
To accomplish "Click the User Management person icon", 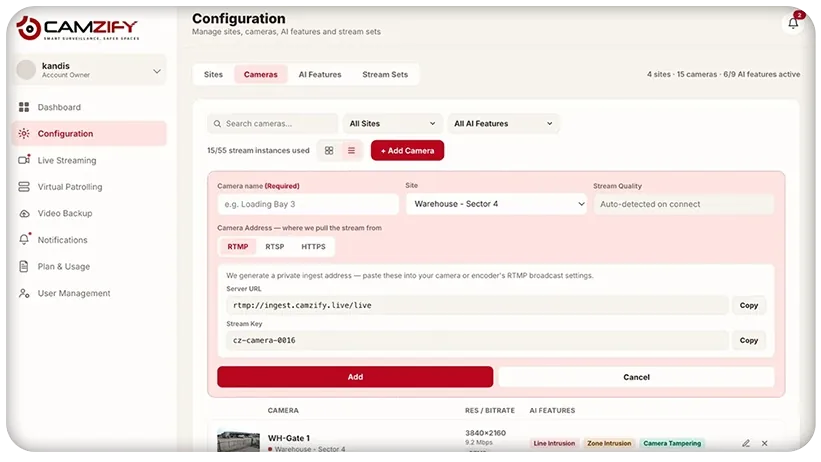I will pyautogui.click(x=24, y=293).
